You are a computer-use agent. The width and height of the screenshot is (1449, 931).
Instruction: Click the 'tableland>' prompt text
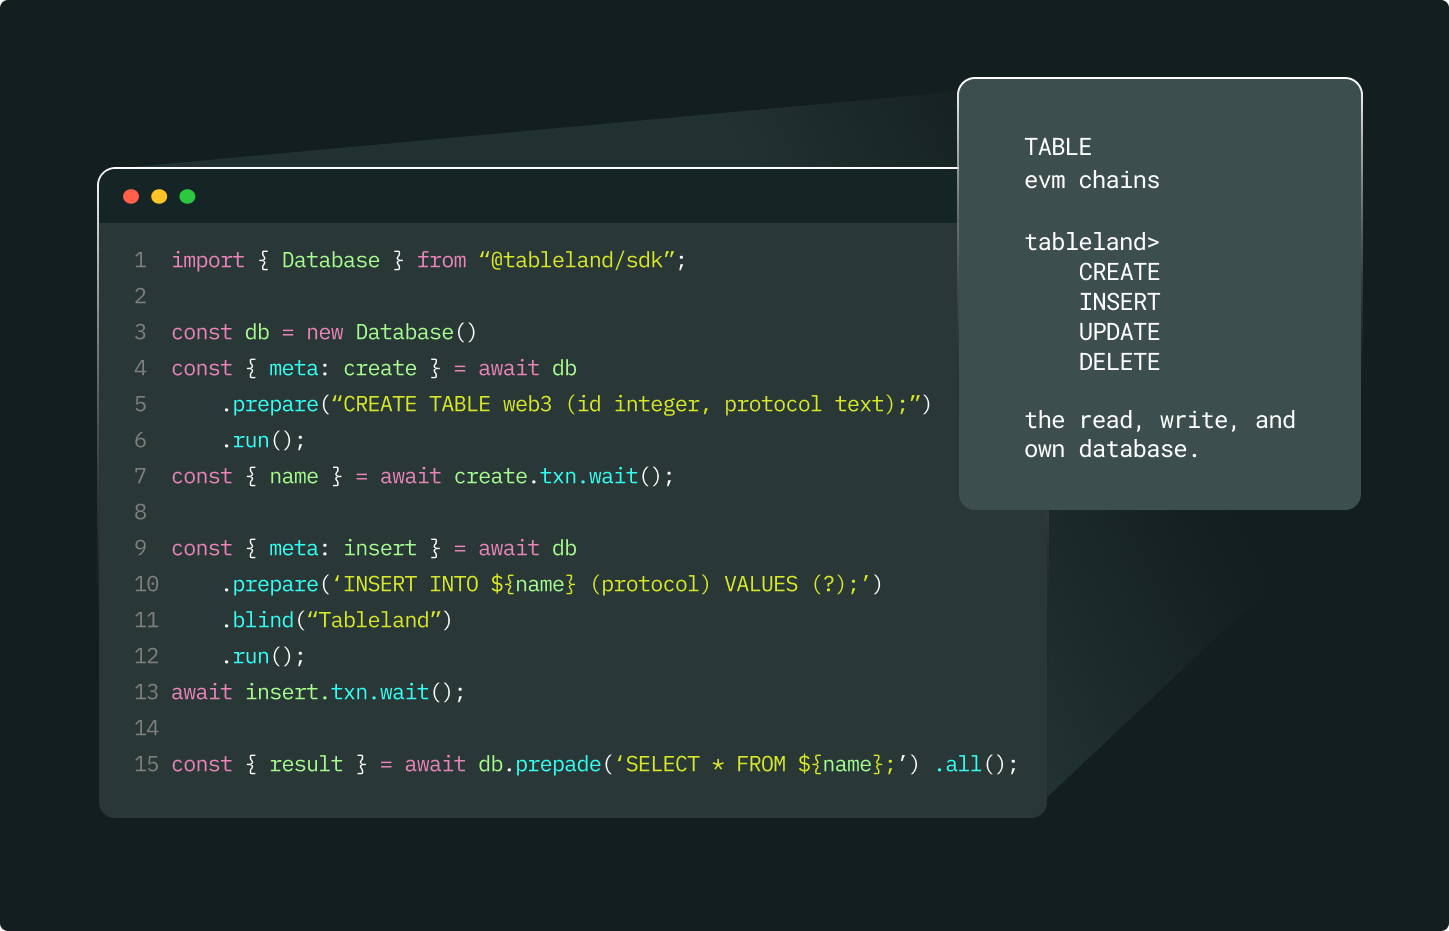tap(1092, 242)
